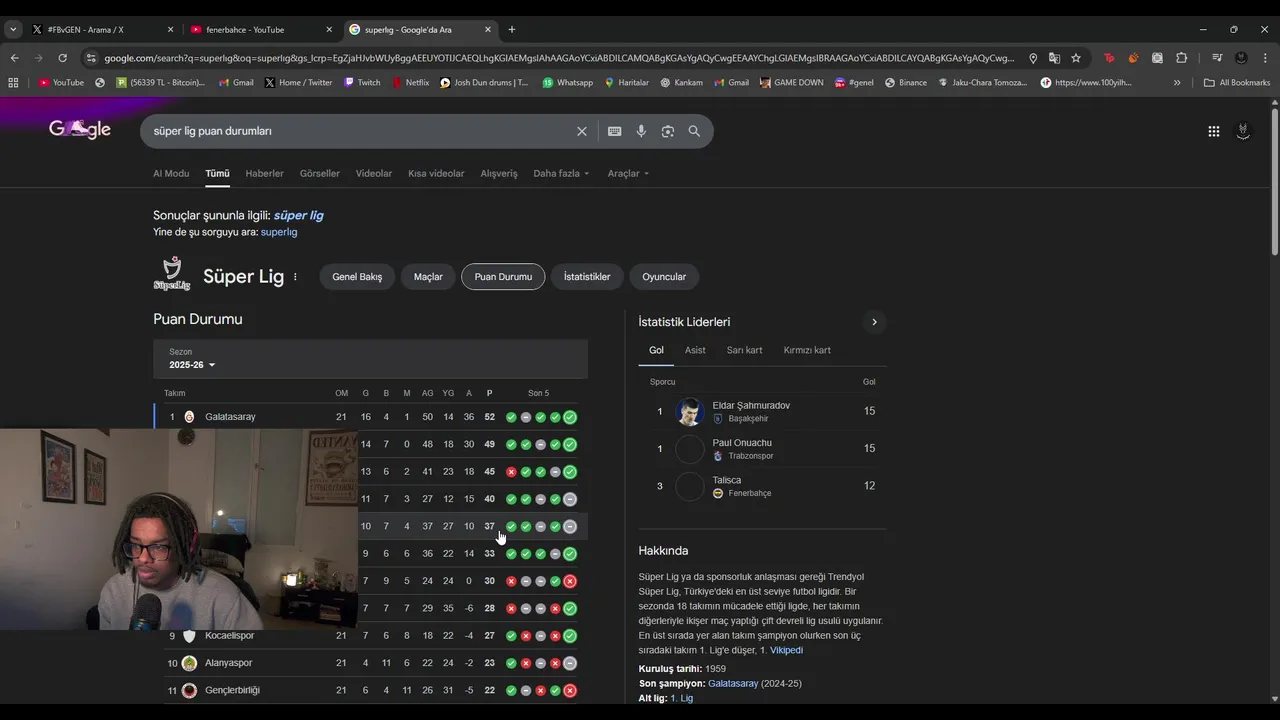Open the Chrome three-dot menu
This screenshot has height=720, width=1280.
(x=1265, y=58)
